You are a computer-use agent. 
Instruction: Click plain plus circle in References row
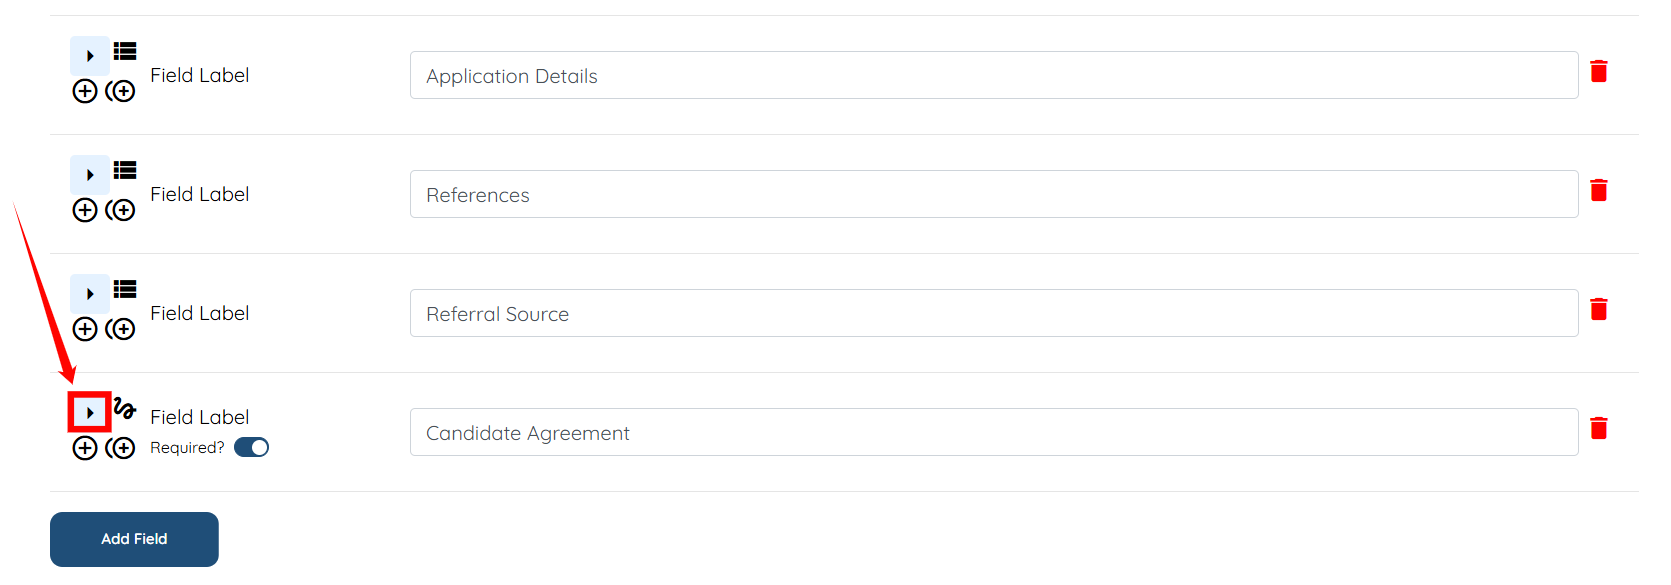(85, 210)
